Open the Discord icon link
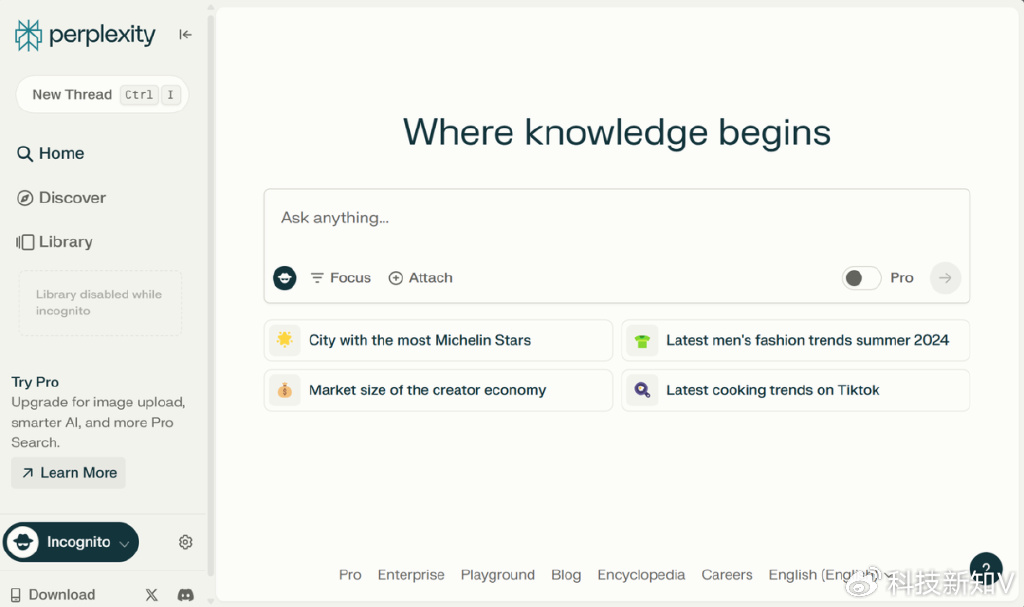 click(185, 595)
